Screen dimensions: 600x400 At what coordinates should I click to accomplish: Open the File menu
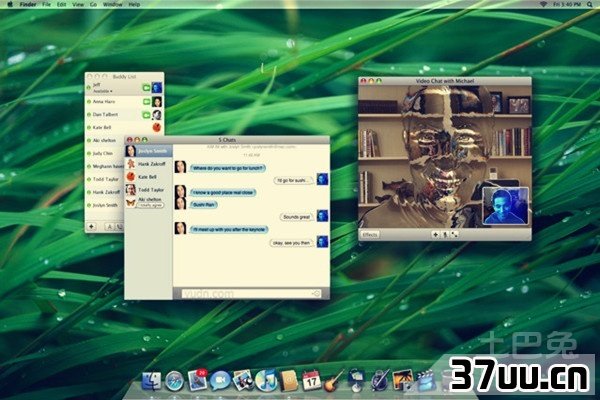pos(46,5)
